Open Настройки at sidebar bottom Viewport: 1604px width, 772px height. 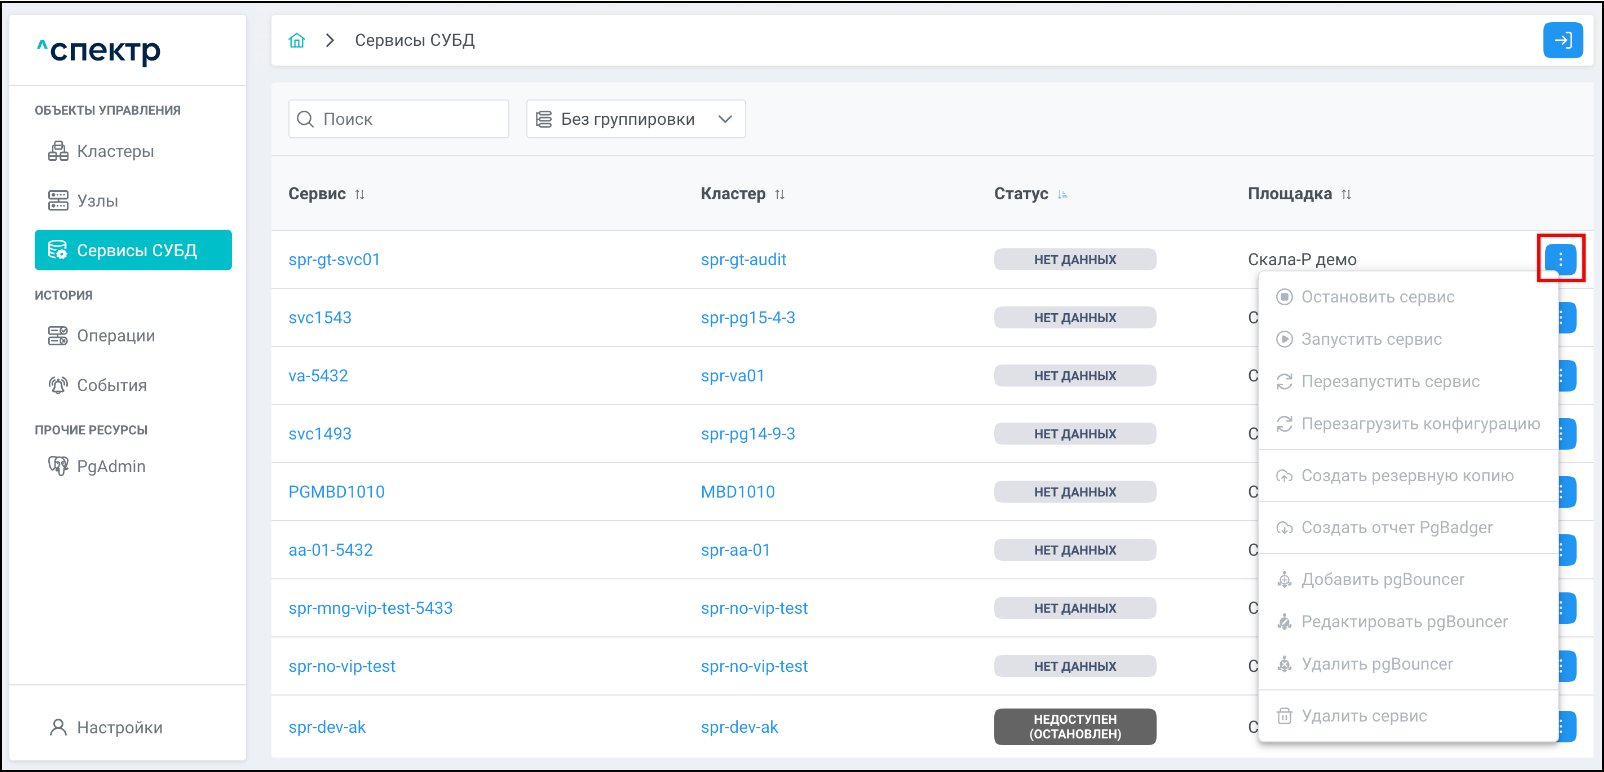coord(119,727)
